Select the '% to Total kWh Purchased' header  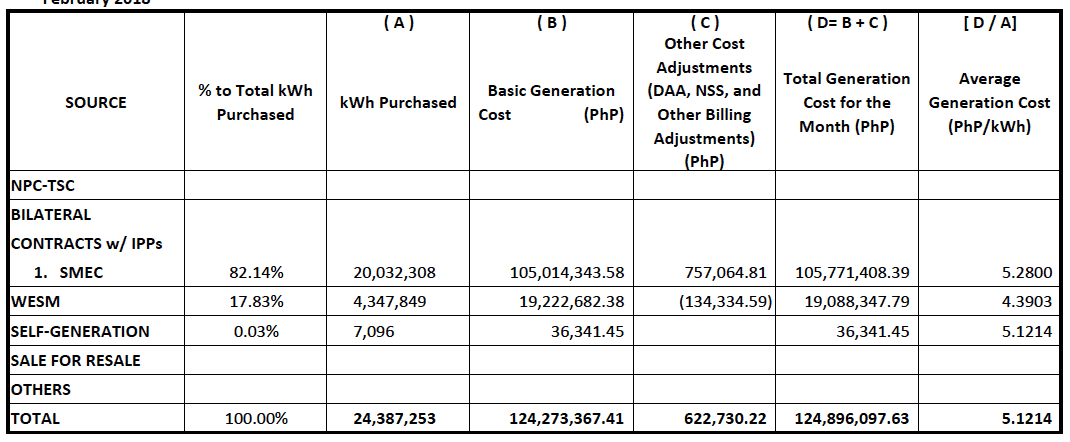[x=255, y=102]
